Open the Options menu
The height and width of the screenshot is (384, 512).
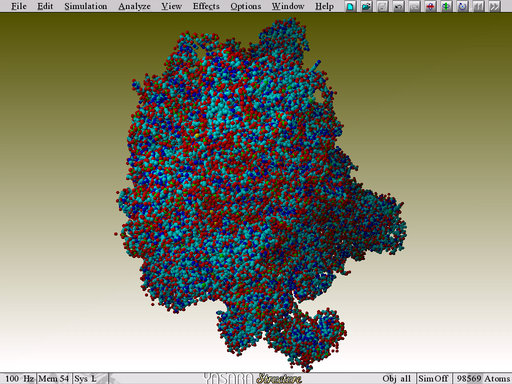tap(246, 6)
